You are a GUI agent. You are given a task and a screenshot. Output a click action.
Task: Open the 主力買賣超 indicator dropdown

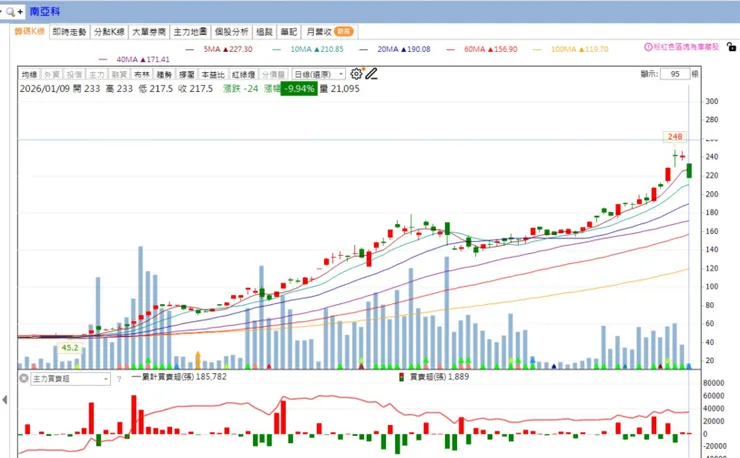click(x=70, y=379)
